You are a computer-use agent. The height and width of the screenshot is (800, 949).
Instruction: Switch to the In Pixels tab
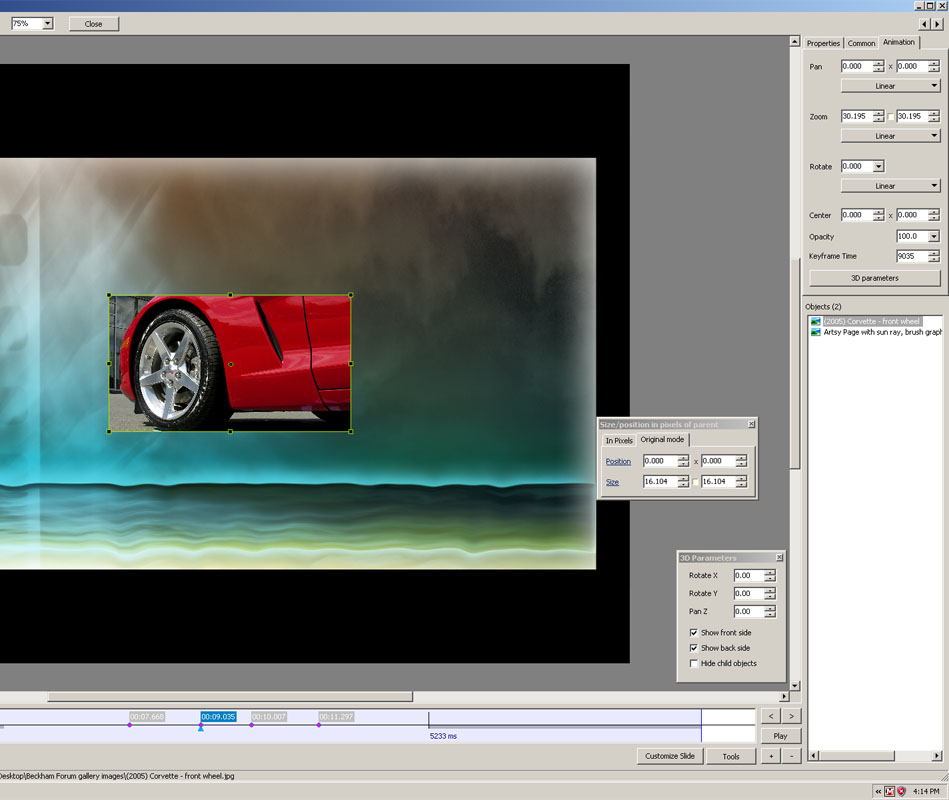click(x=619, y=440)
